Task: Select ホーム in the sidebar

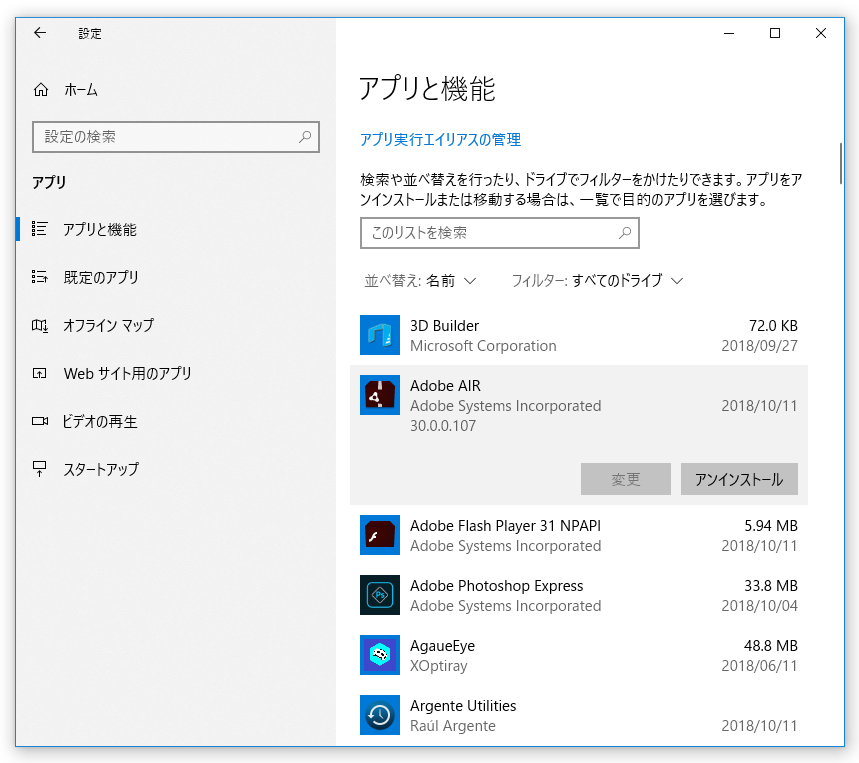Action: [x=81, y=89]
